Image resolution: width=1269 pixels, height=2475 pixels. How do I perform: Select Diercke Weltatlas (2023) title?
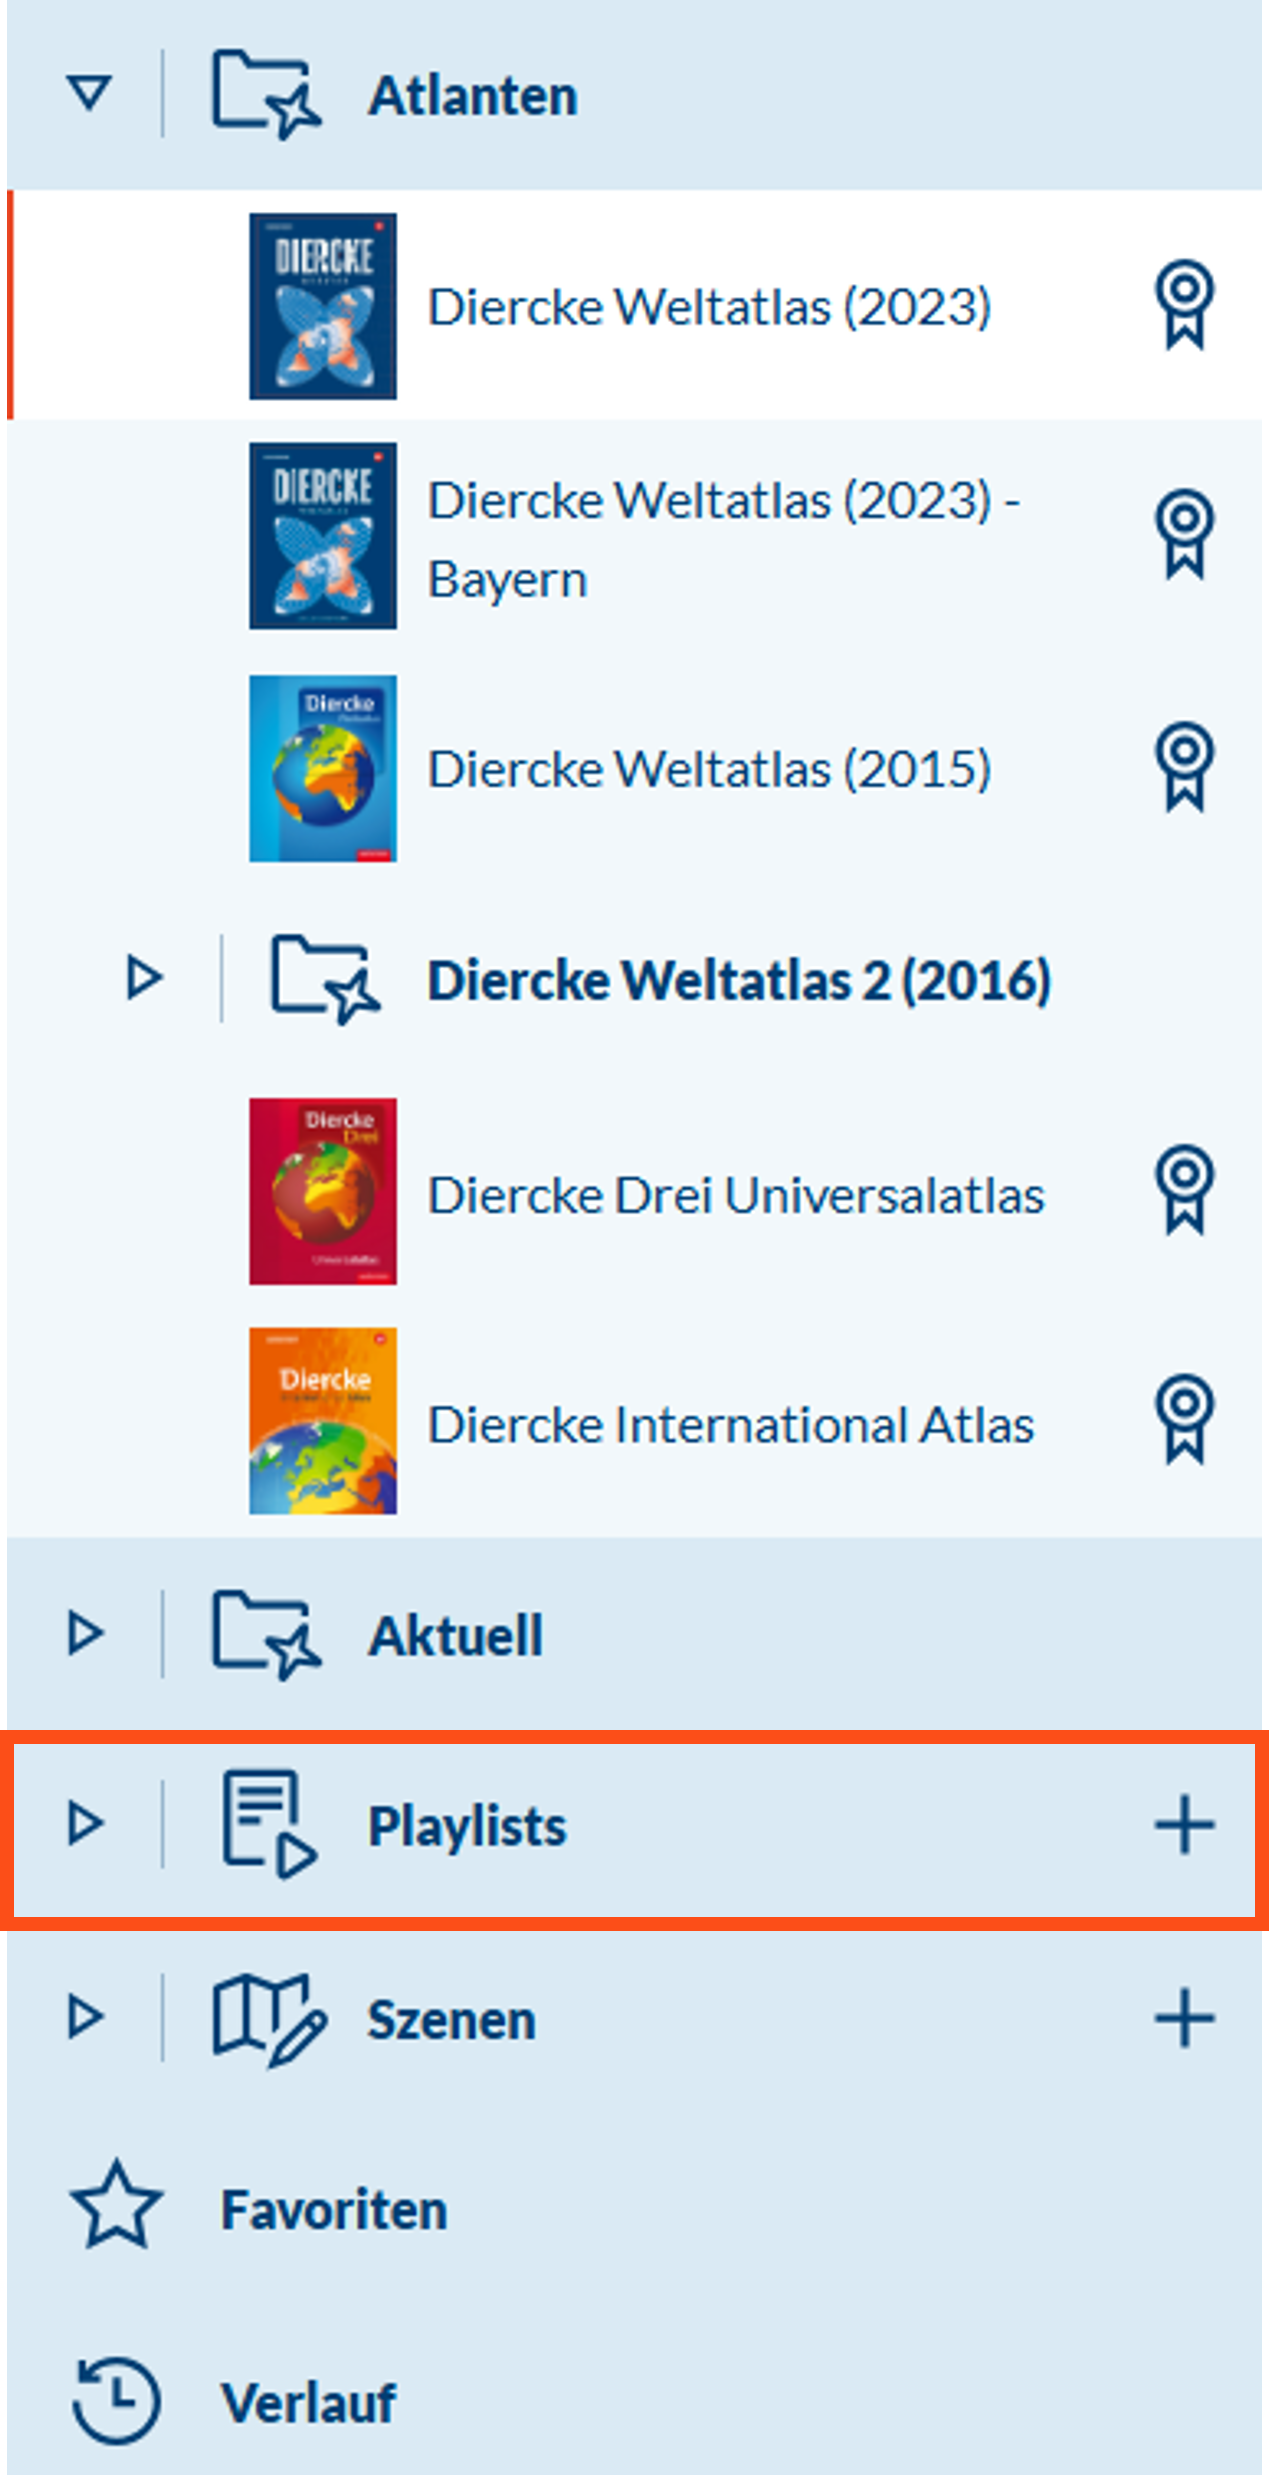(x=709, y=306)
